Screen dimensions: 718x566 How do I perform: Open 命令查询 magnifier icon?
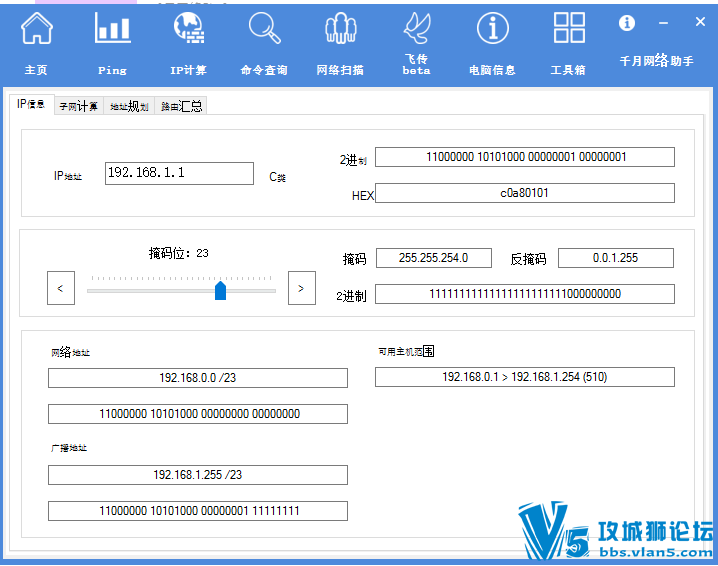264,28
